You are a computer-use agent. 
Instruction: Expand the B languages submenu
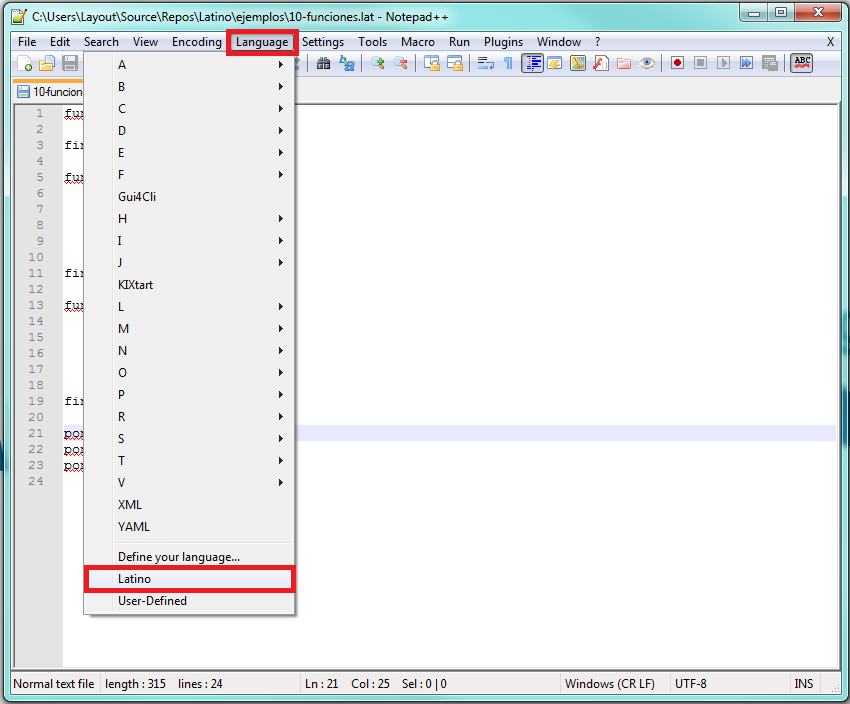point(189,87)
